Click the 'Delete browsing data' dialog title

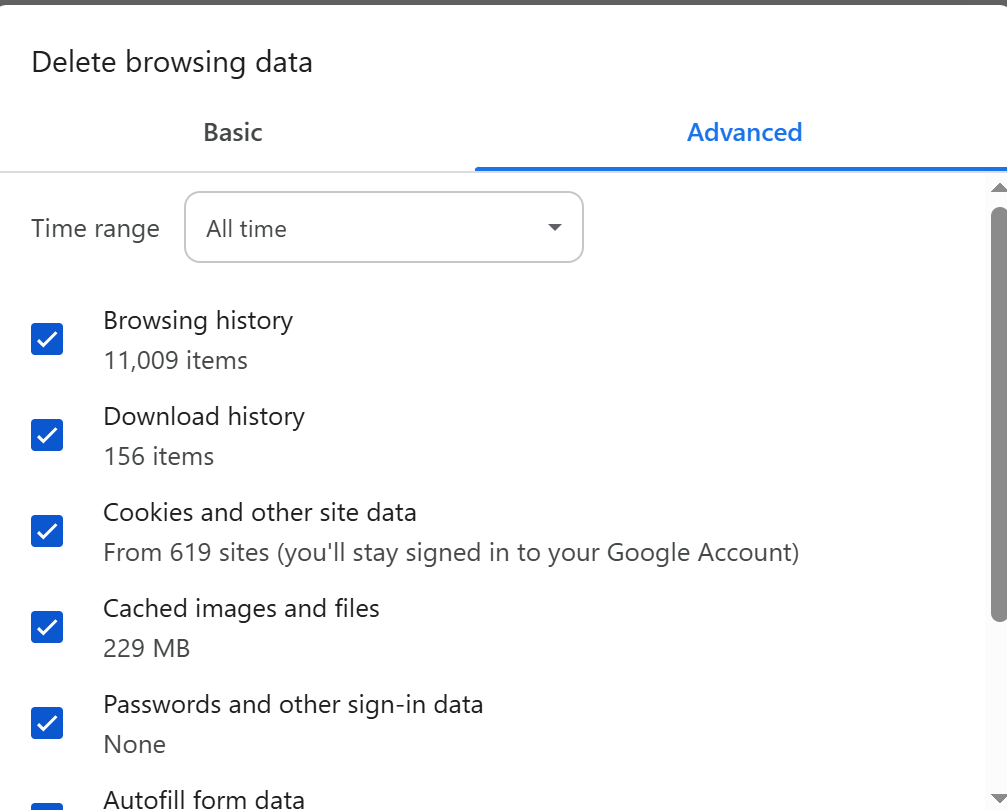171,62
